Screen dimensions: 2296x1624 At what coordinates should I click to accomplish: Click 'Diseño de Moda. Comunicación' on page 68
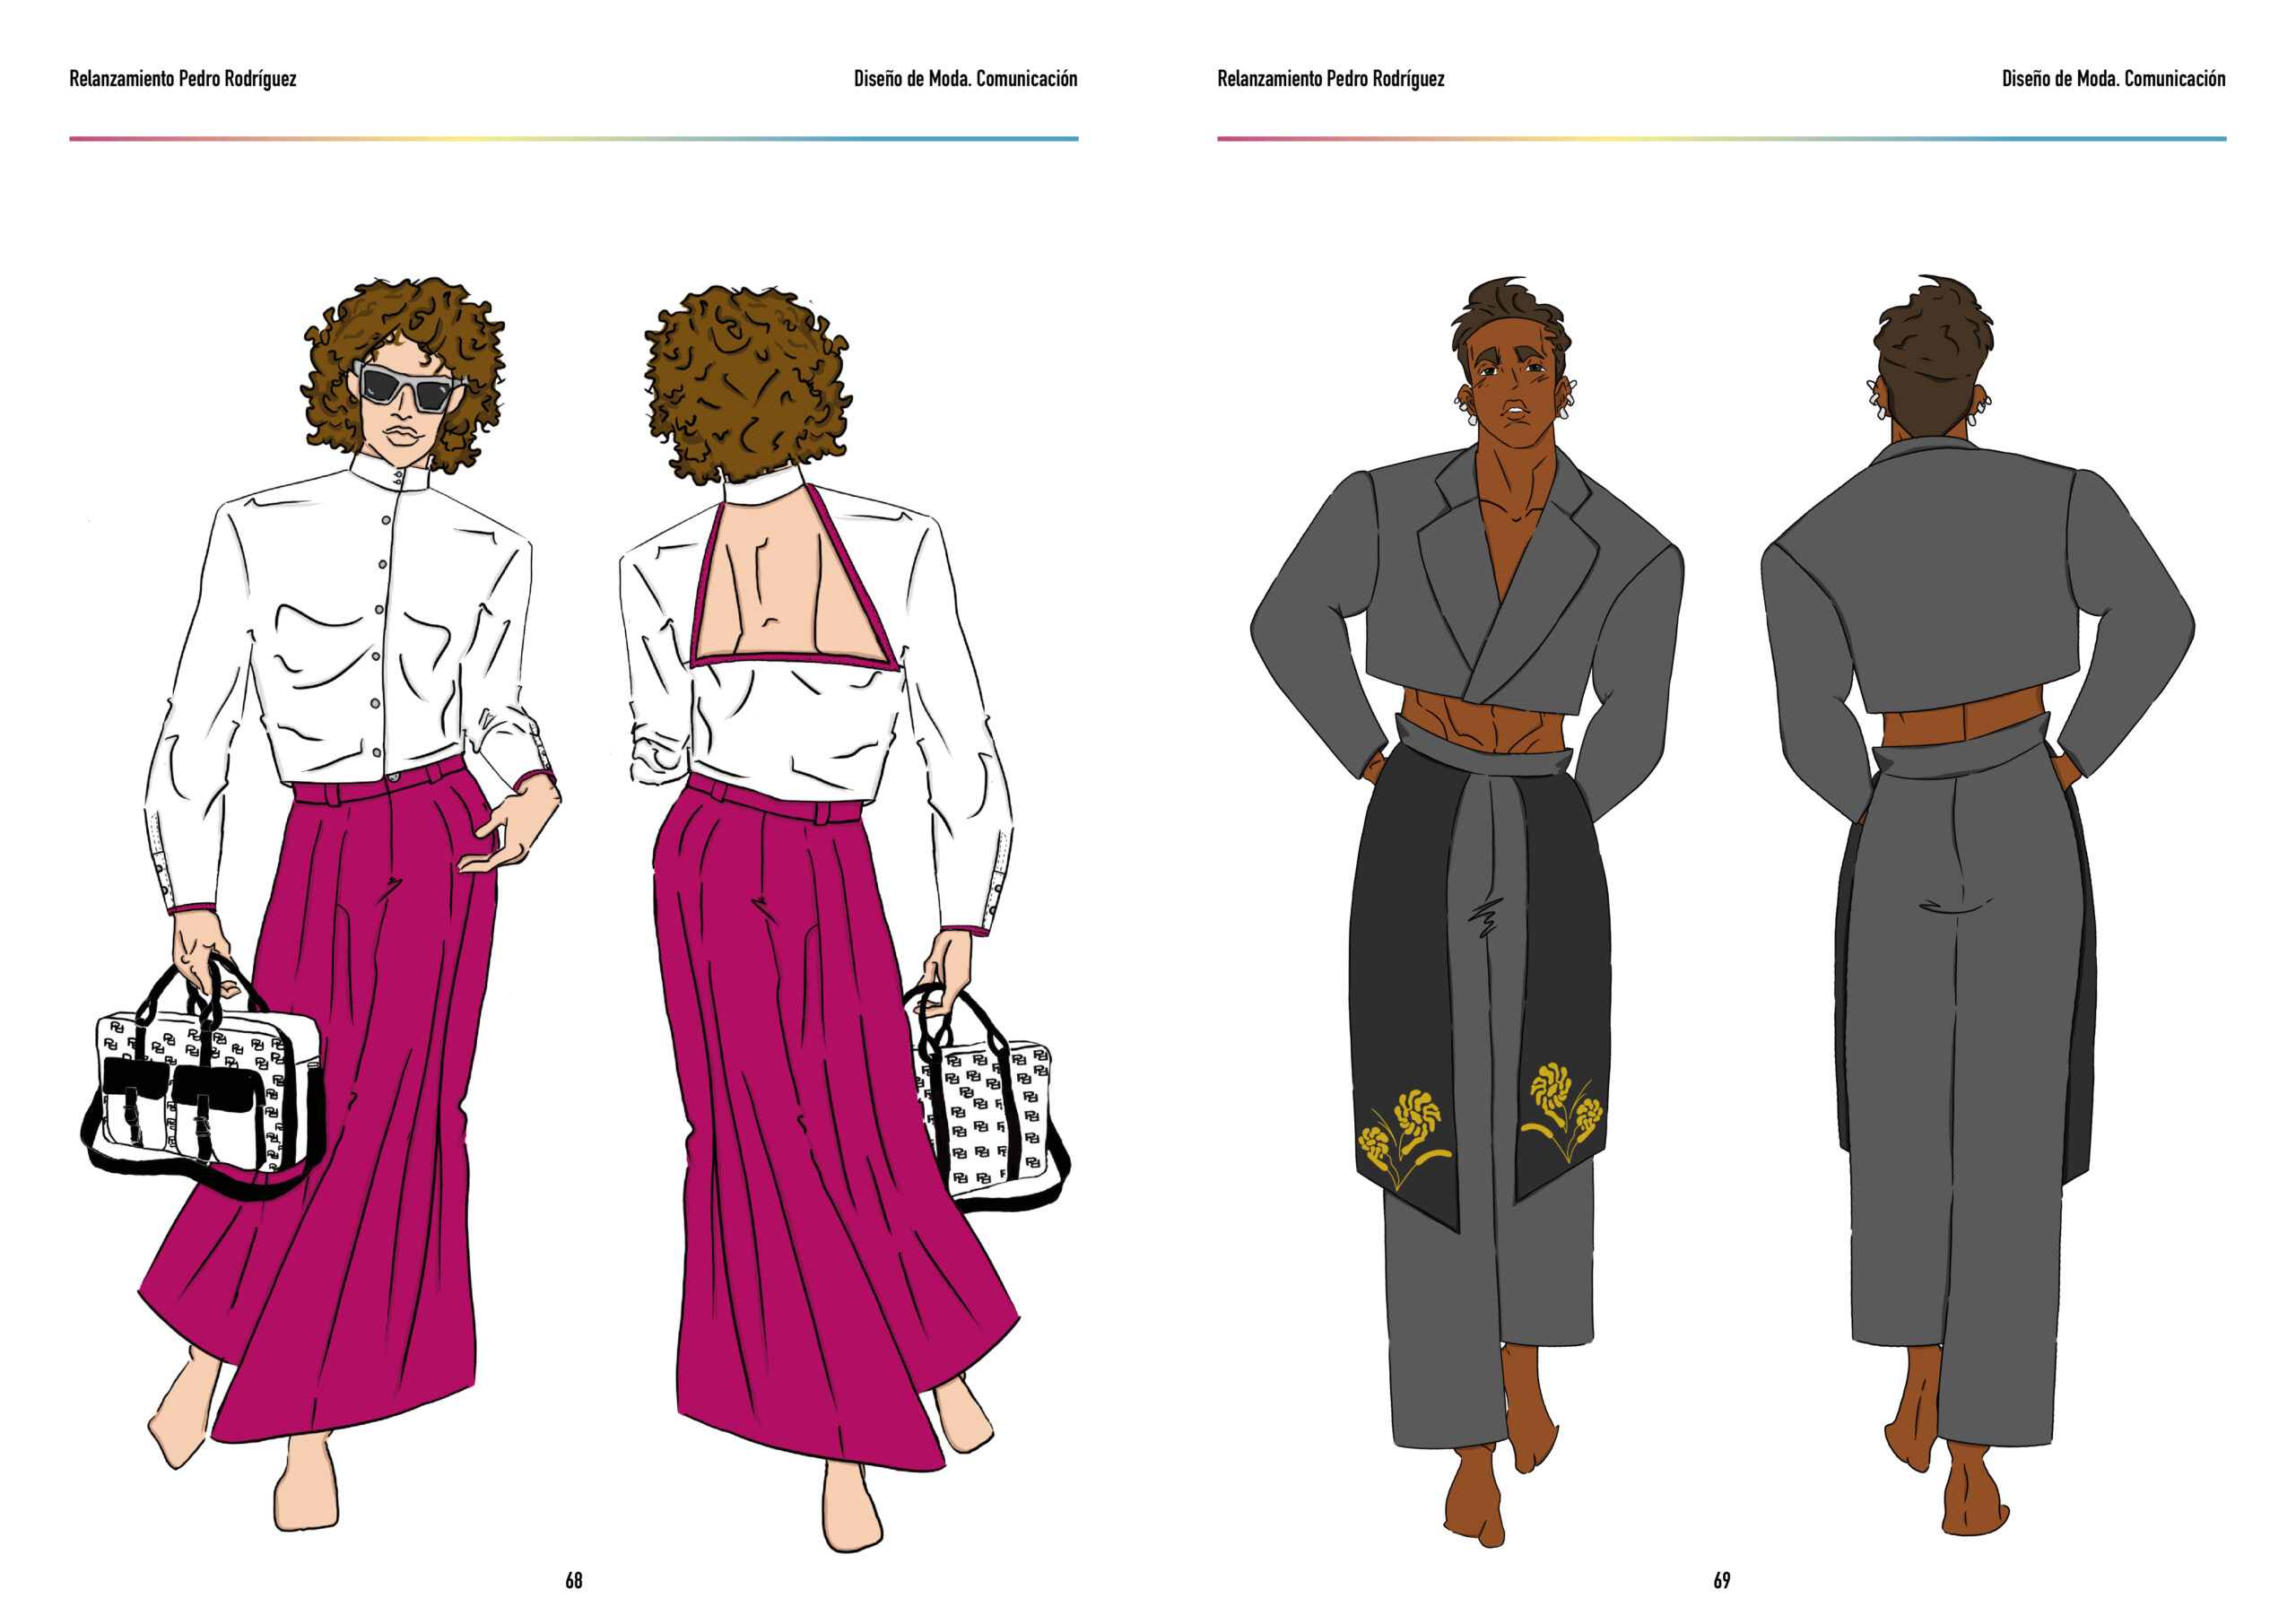click(x=965, y=79)
